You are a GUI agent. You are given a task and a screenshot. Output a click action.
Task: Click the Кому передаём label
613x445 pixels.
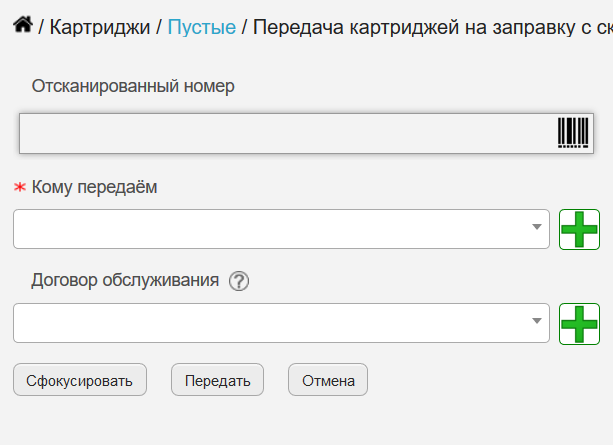[x=94, y=187]
